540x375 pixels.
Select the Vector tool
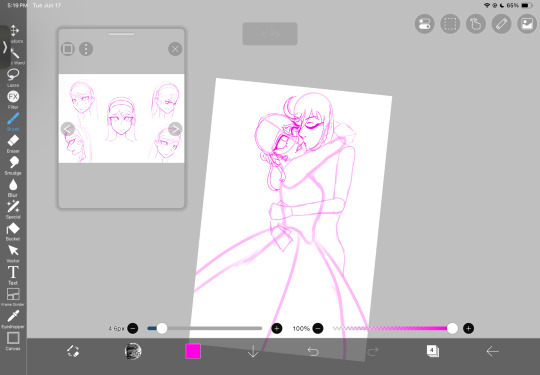coord(13,253)
